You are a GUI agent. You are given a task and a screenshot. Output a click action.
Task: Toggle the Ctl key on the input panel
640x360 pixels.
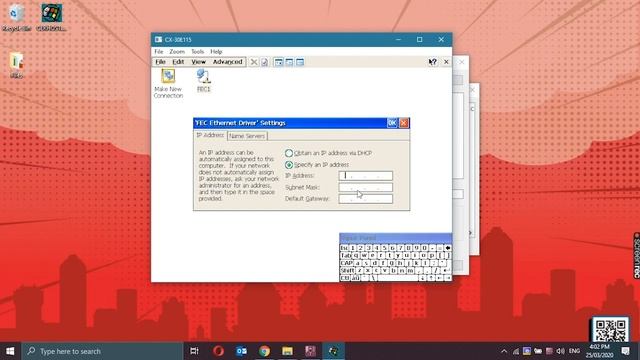[x=345, y=278]
